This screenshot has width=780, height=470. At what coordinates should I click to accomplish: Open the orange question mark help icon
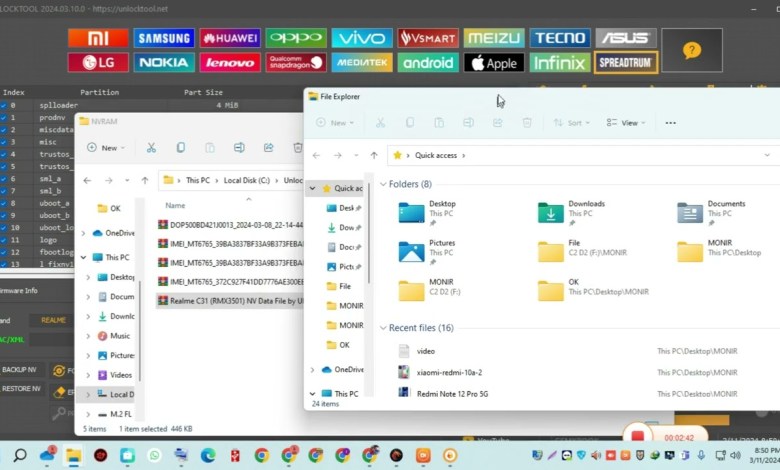(692, 50)
